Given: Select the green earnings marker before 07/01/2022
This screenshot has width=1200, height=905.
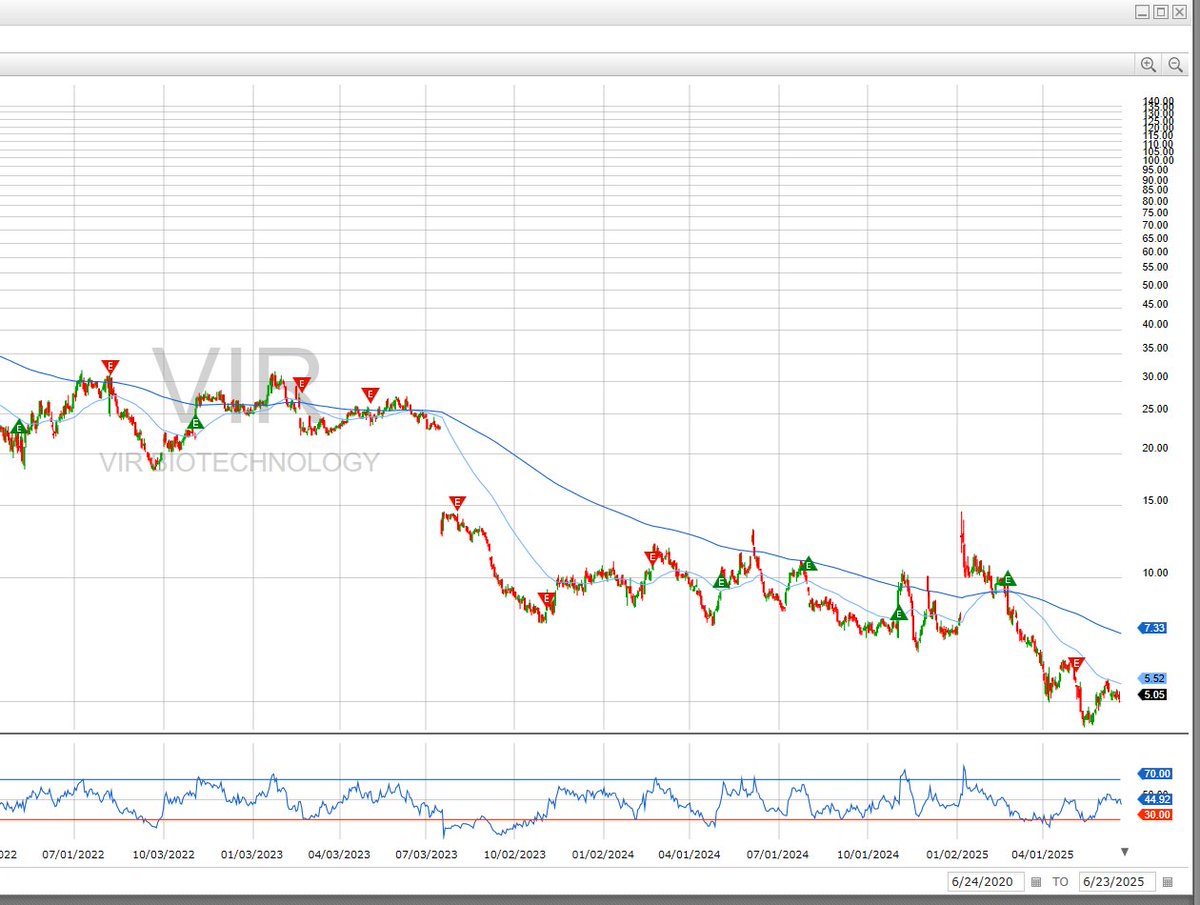Looking at the screenshot, I should coord(19,428).
